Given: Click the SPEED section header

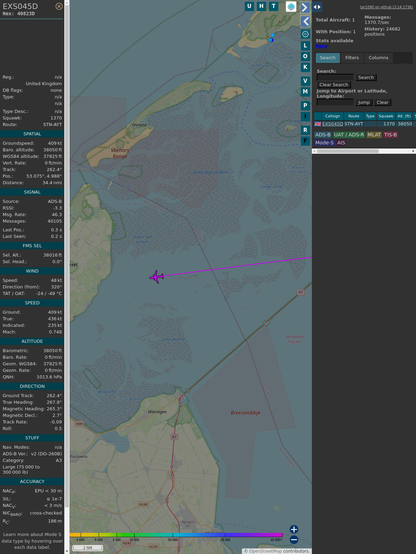Looking at the screenshot, I should 32,303.
